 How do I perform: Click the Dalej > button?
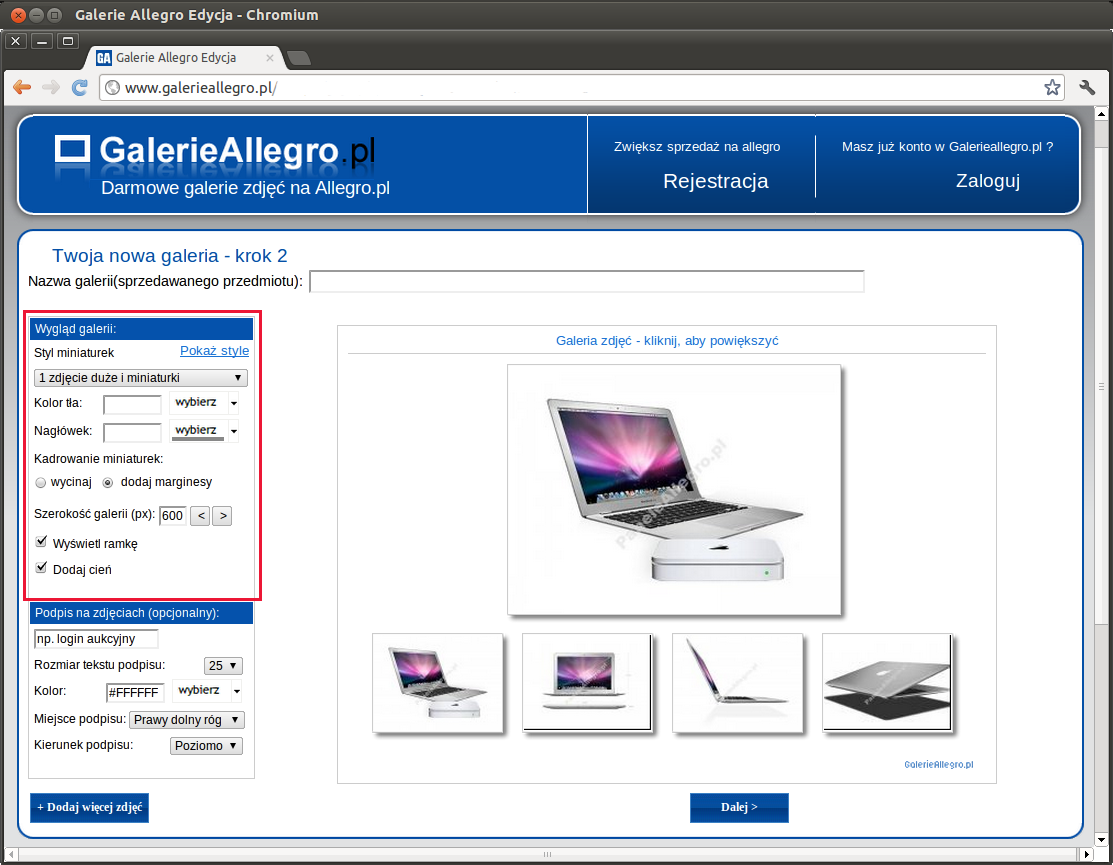coord(739,808)
